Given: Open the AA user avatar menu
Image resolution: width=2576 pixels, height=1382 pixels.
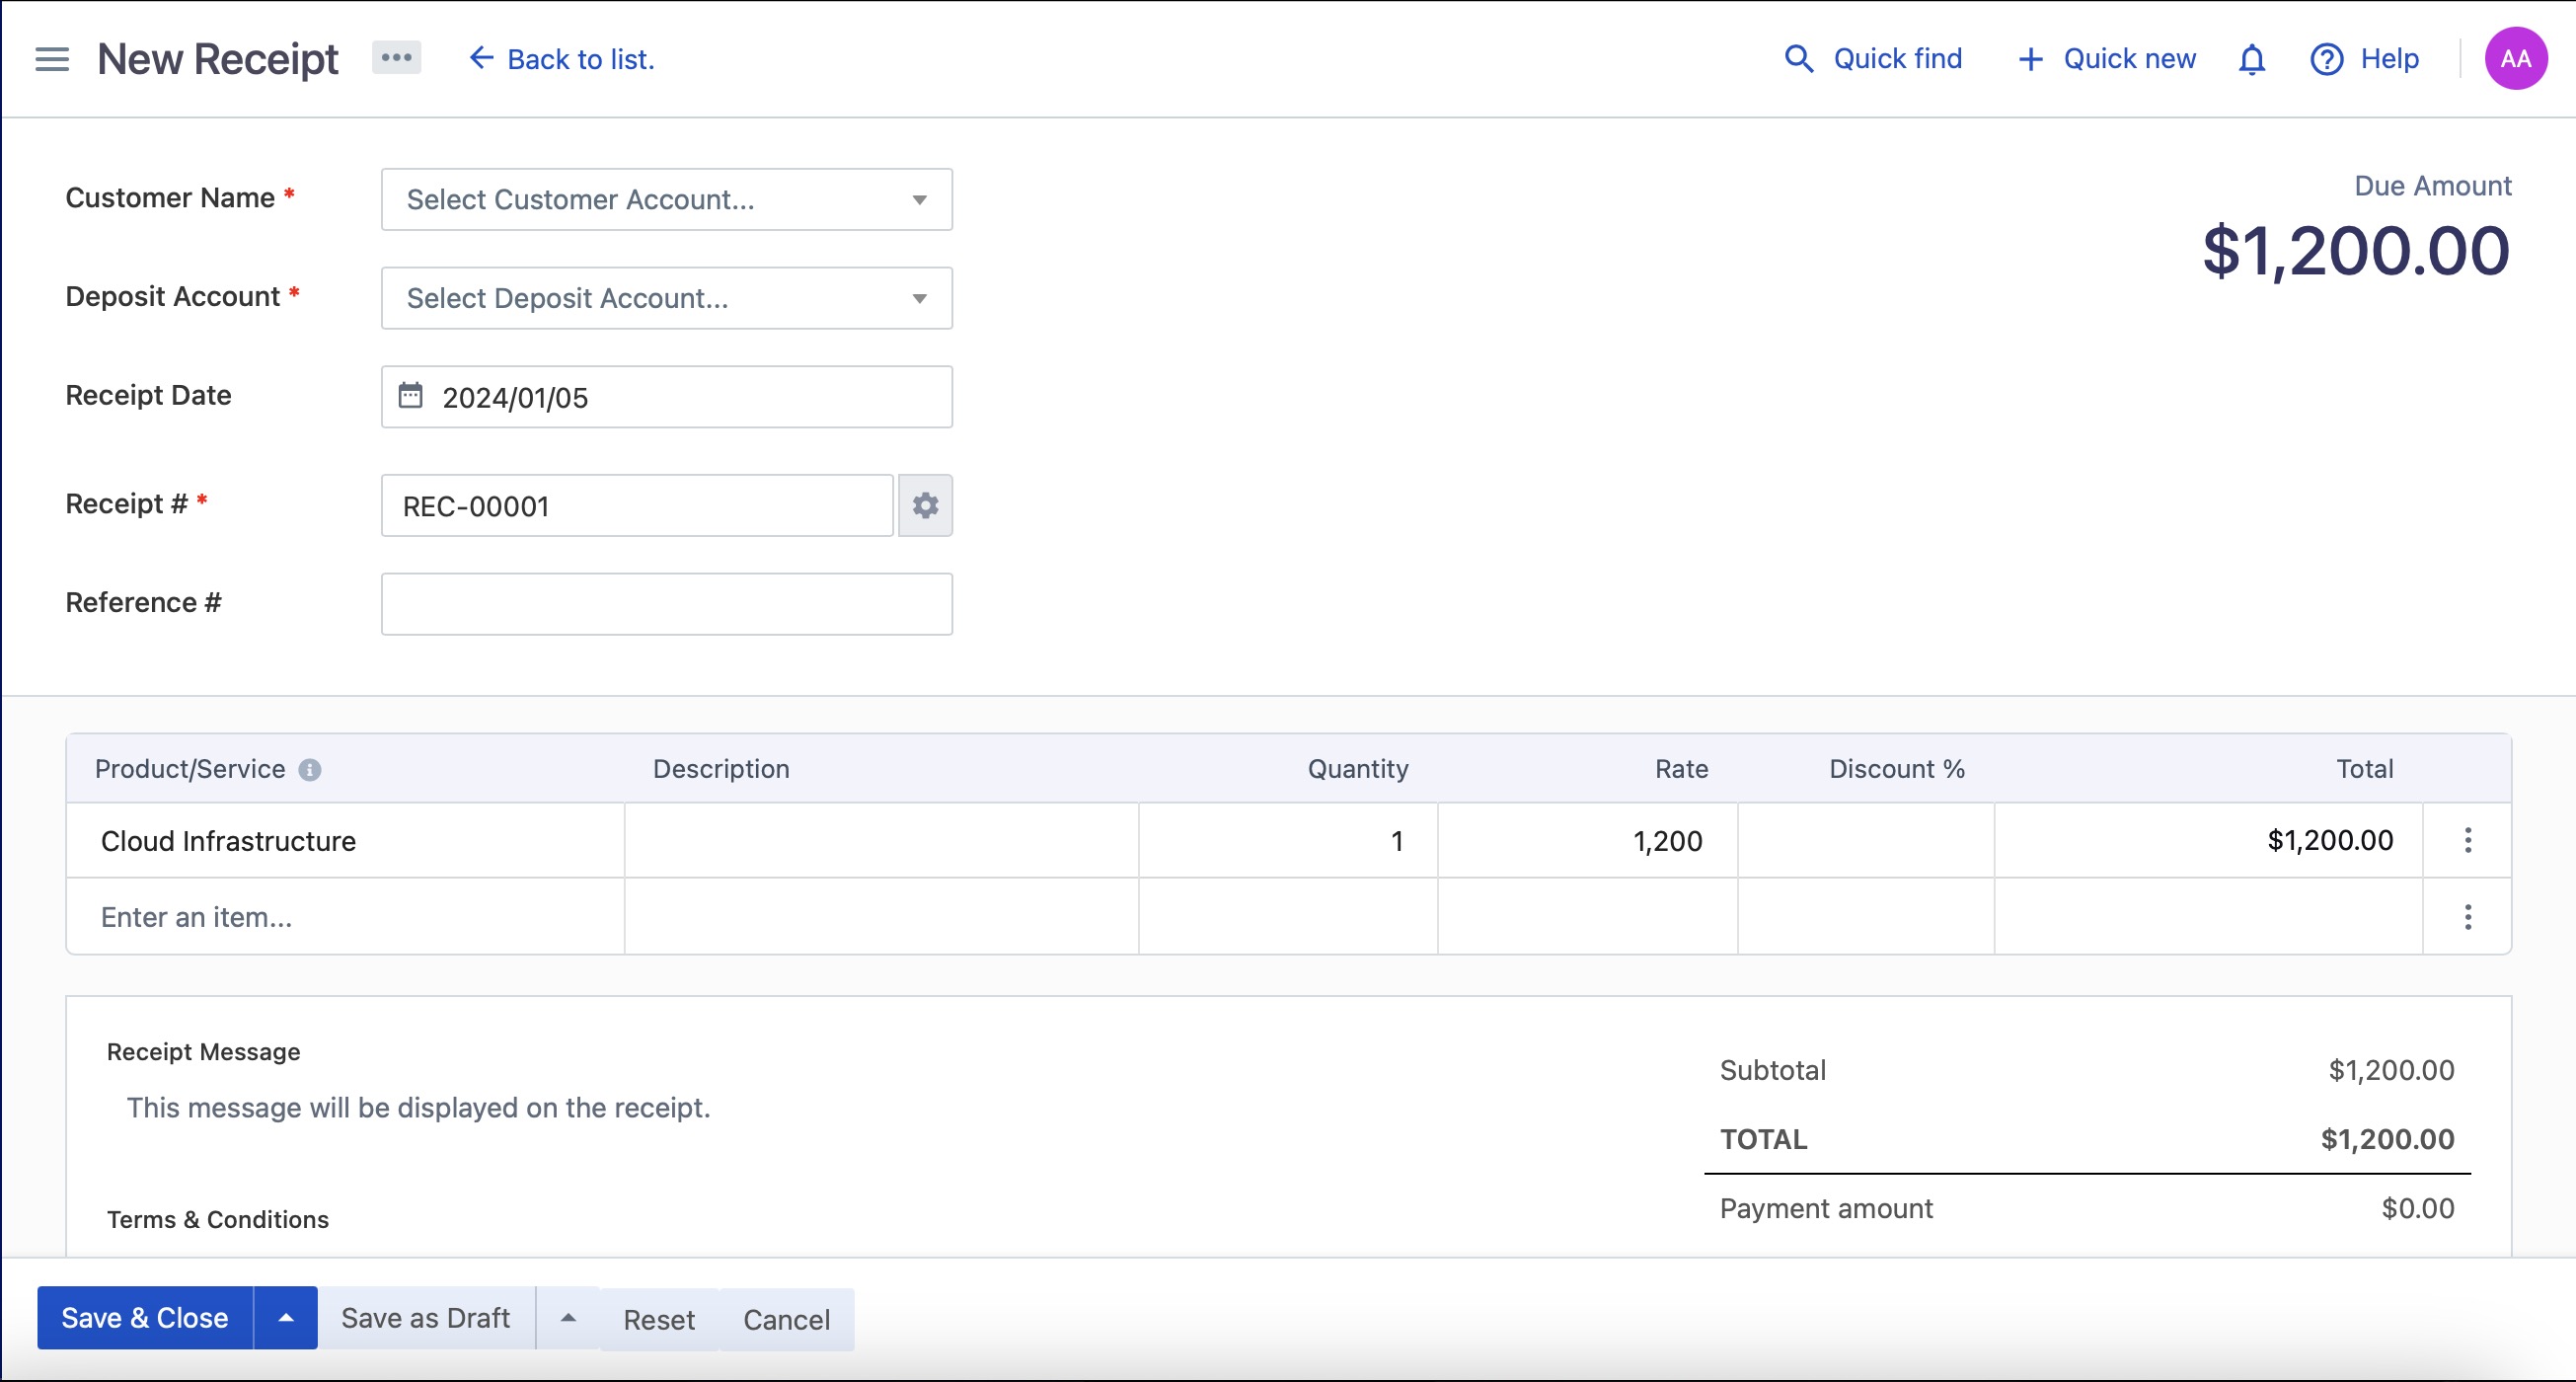Looking at the screenshot, I should pos(2515,58).
